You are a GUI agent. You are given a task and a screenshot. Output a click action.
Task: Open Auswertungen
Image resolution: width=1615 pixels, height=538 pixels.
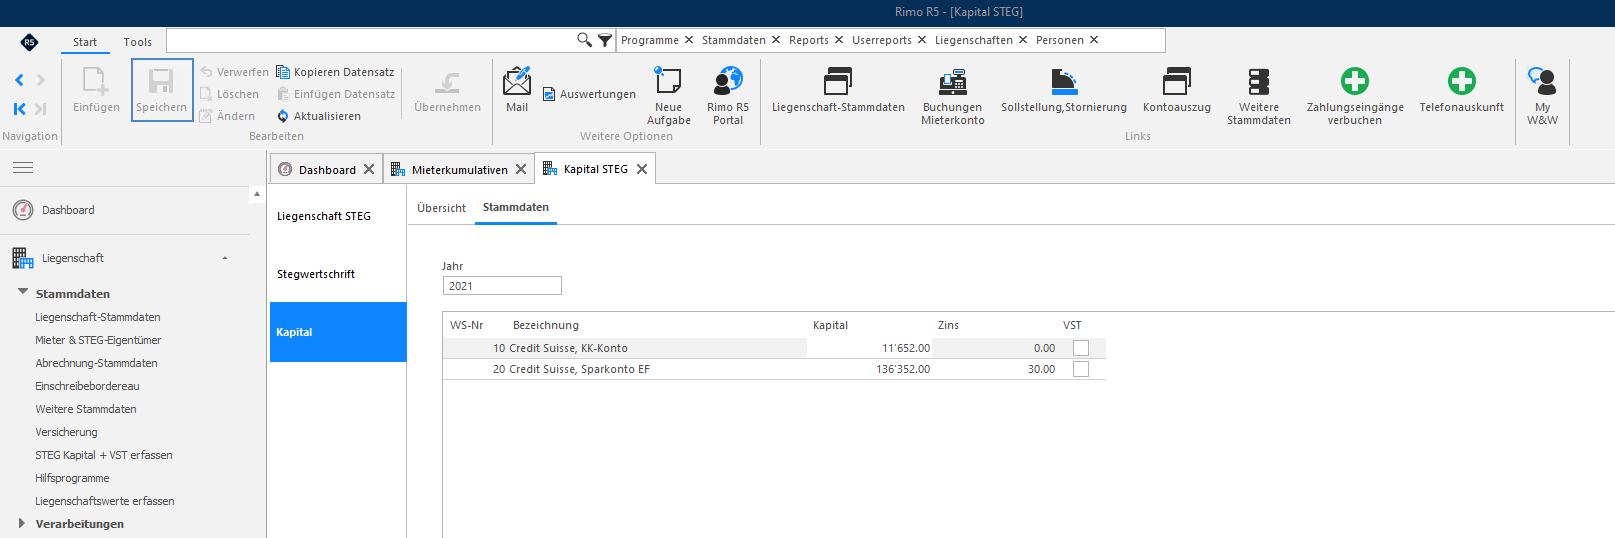click(589, 94)
